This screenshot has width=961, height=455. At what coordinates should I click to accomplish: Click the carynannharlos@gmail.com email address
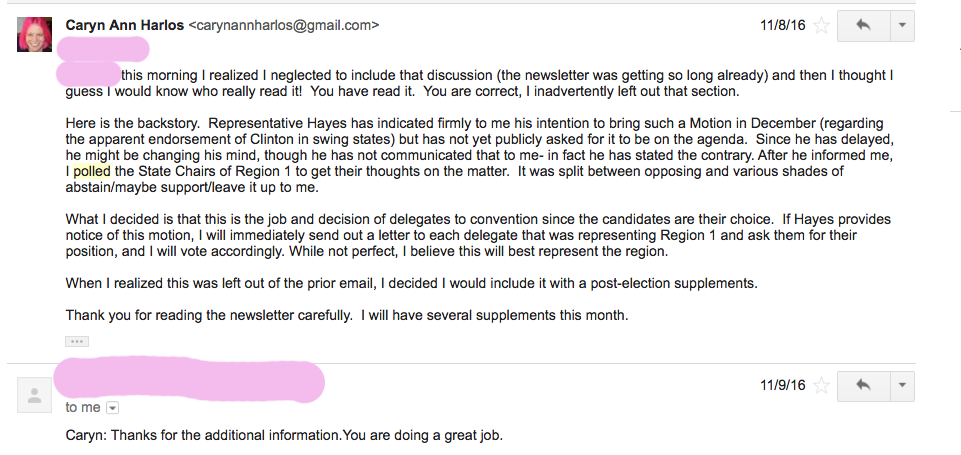tap(283, 24)
